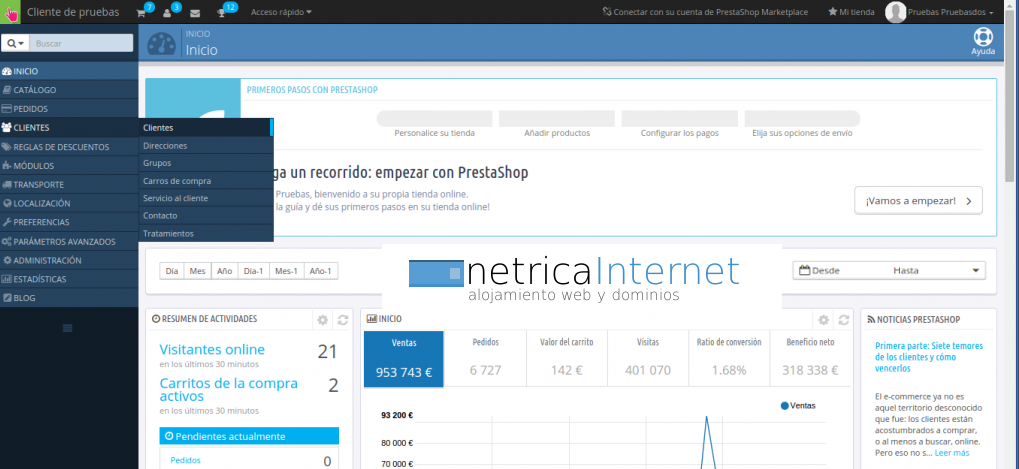Collapse the sidebar using the hamburger icon
The image size is (1019, 469).
68,328
